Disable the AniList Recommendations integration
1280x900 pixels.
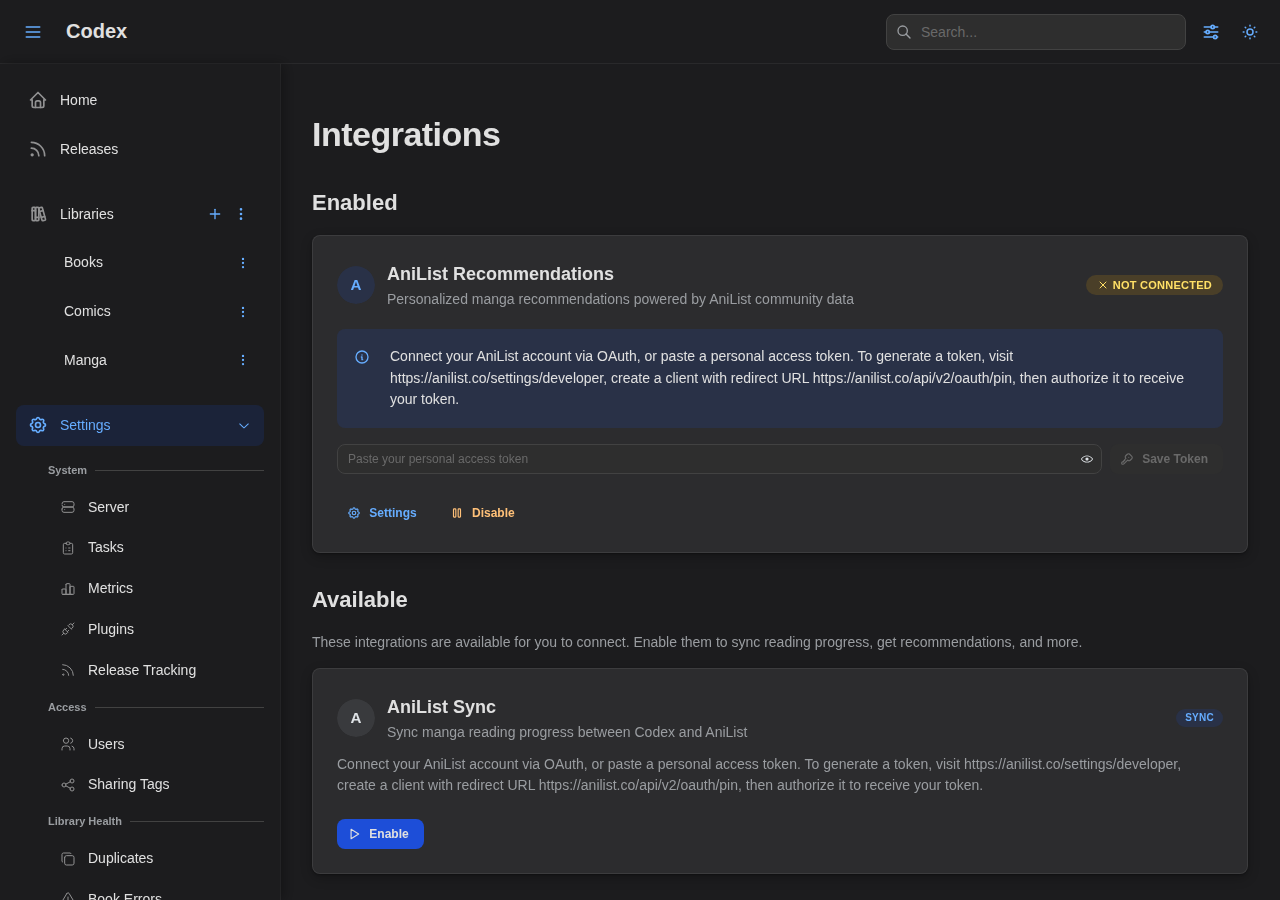coord(483,513)
